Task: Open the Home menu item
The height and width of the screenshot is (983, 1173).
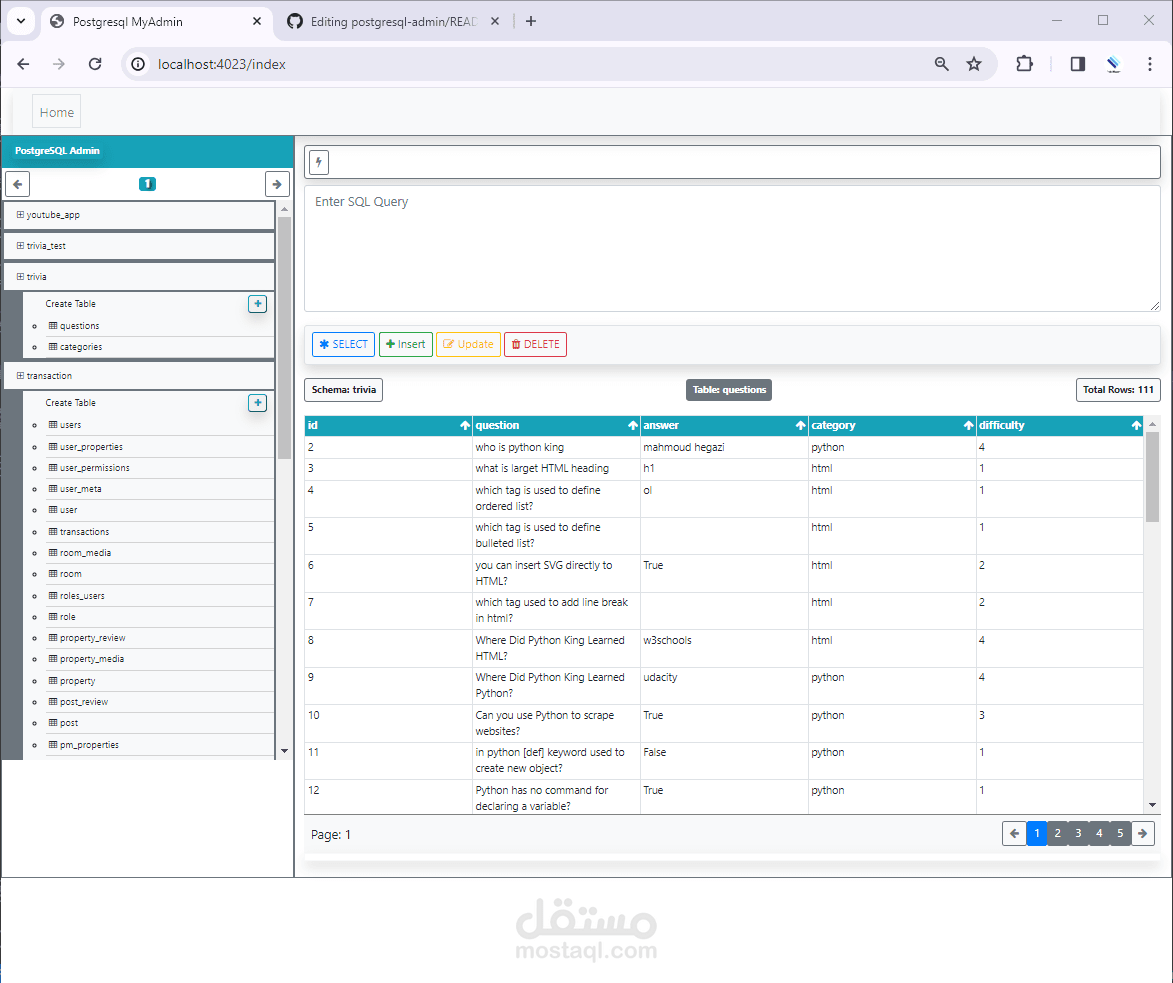Action: (57, 112)
